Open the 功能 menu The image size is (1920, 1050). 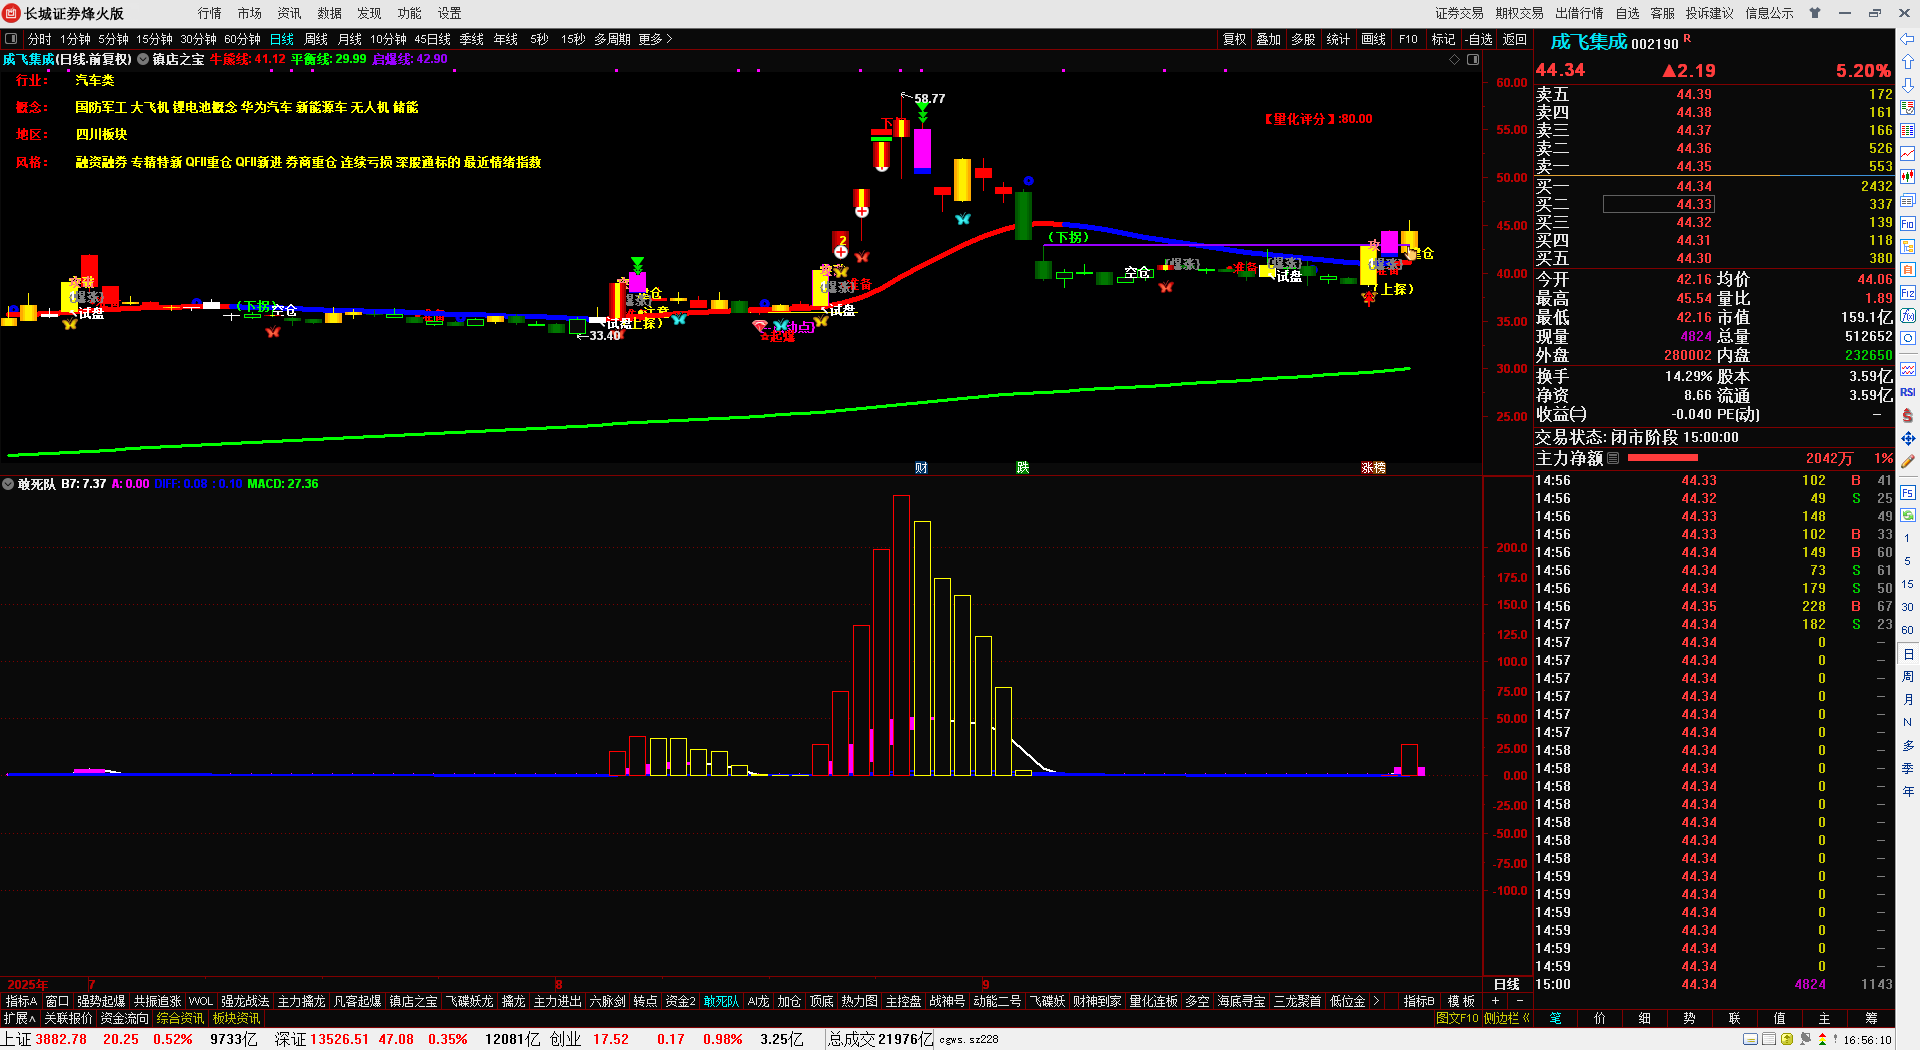(x=410, y=13)
